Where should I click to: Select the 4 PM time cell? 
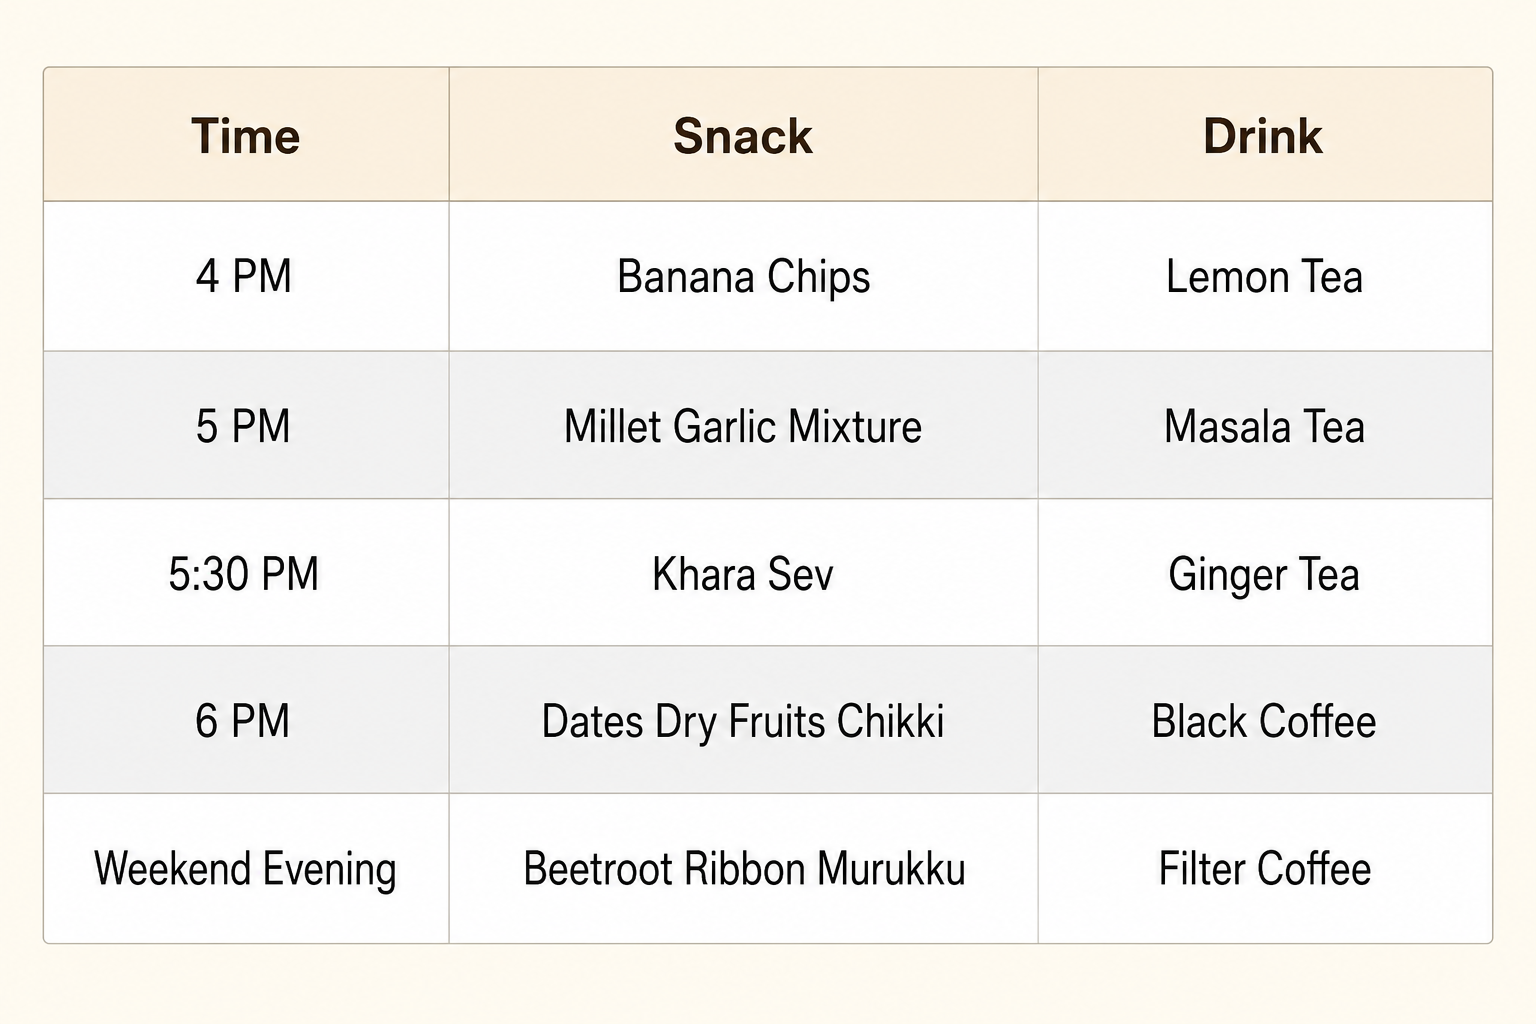(246, 276)
